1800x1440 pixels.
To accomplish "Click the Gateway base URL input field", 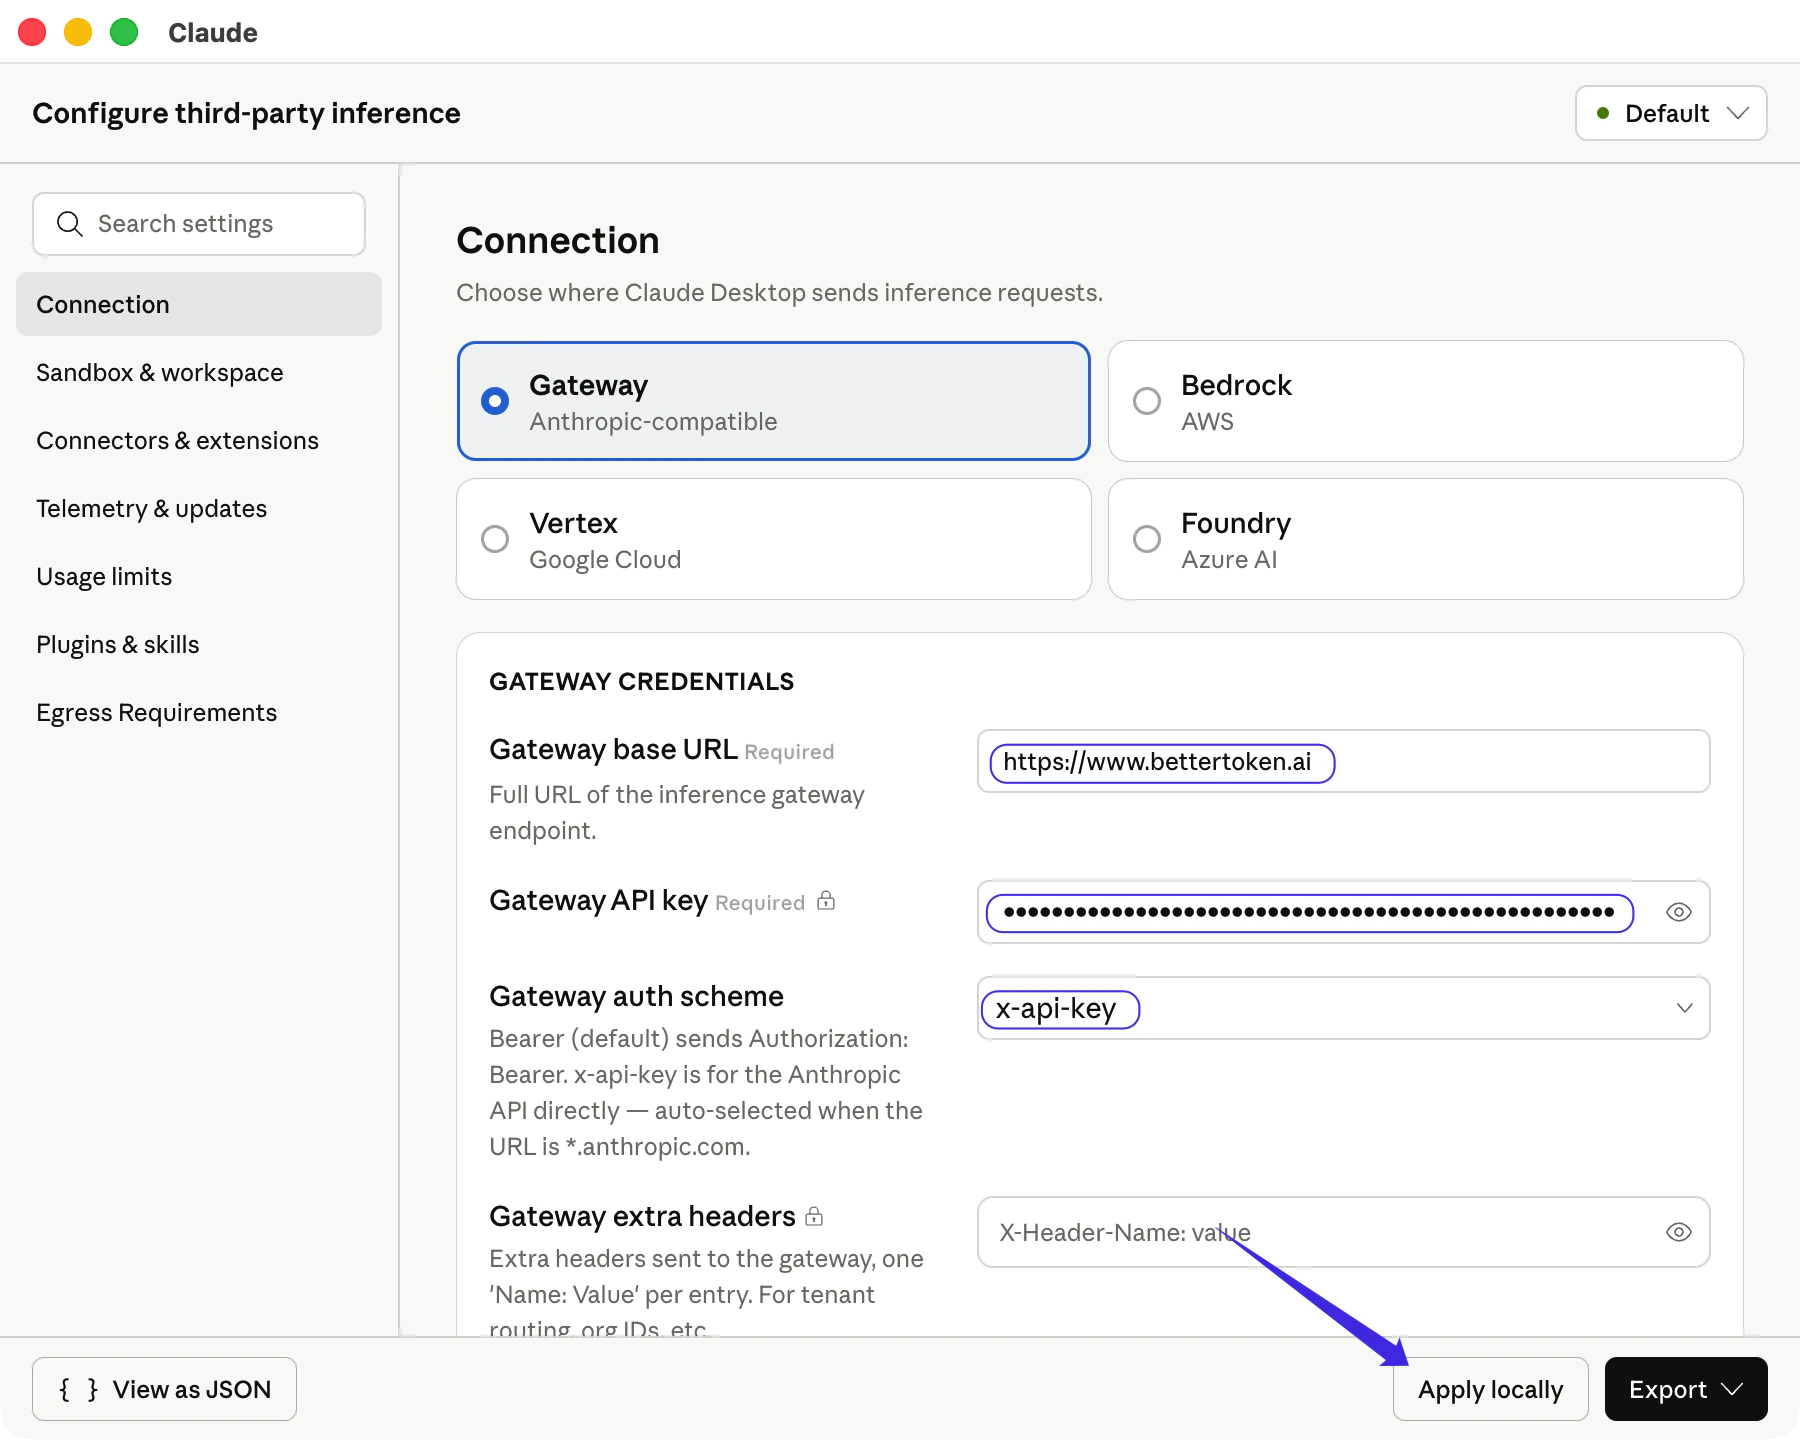I will coord(1344,761).
